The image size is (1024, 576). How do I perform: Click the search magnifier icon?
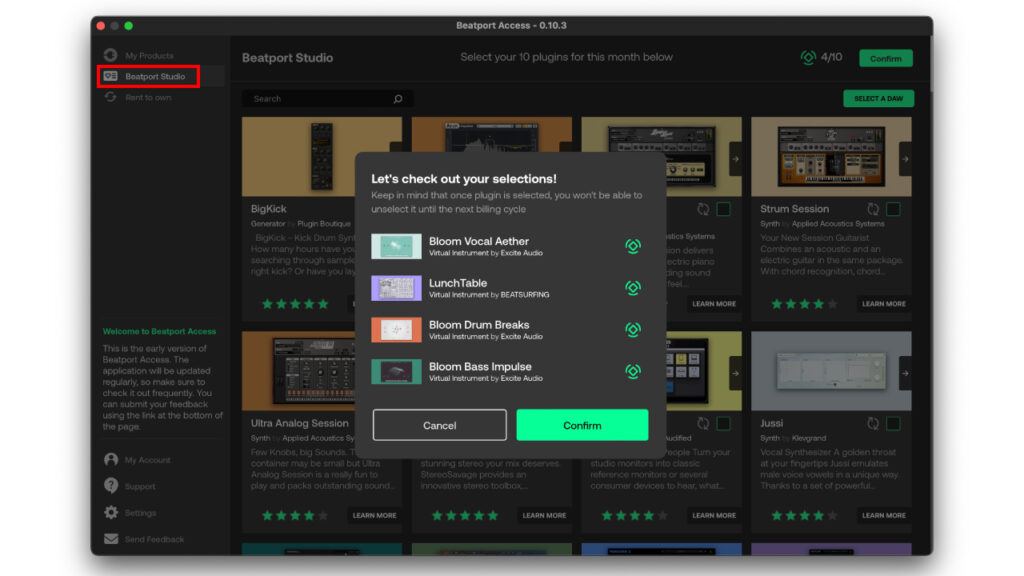point(397,98)
